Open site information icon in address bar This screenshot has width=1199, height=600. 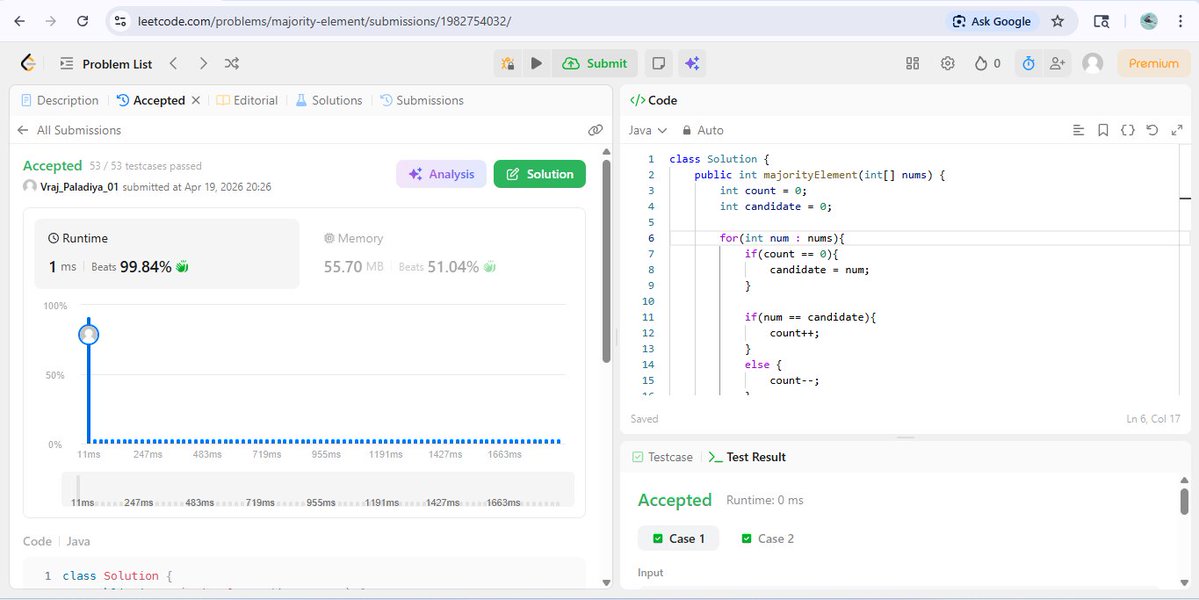pyautogui.click(x=120, y=21)
